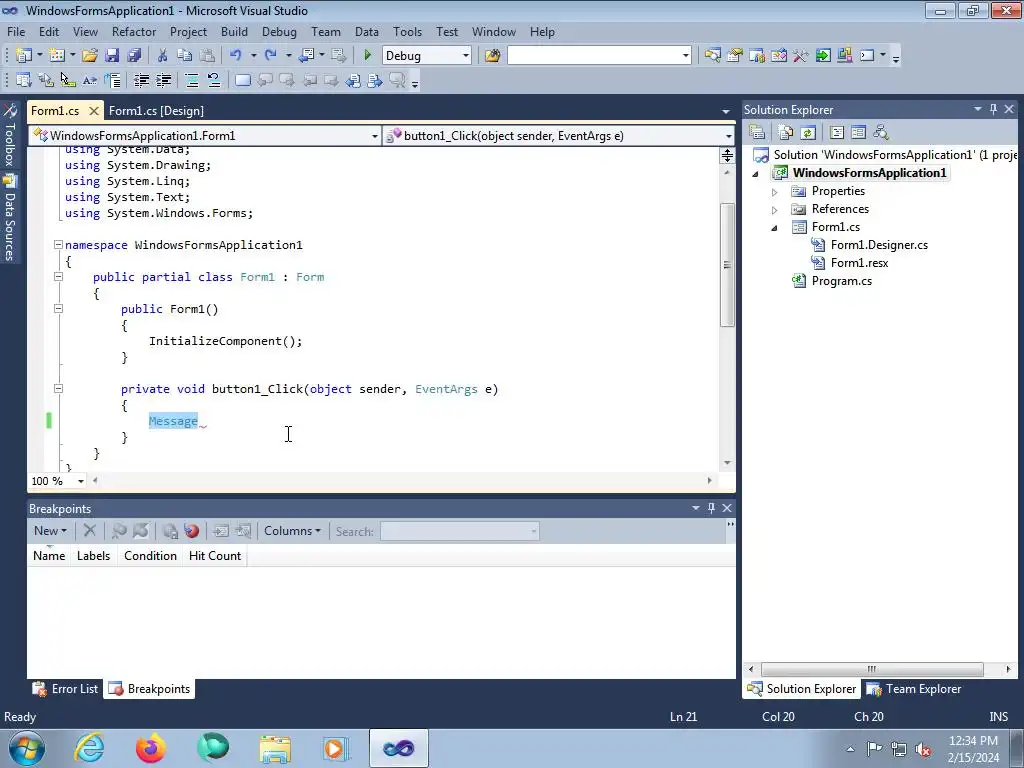Open File using the folder icon
Image resolution: width=1024 pixels, height=768 pixels.
click(89, 56)
